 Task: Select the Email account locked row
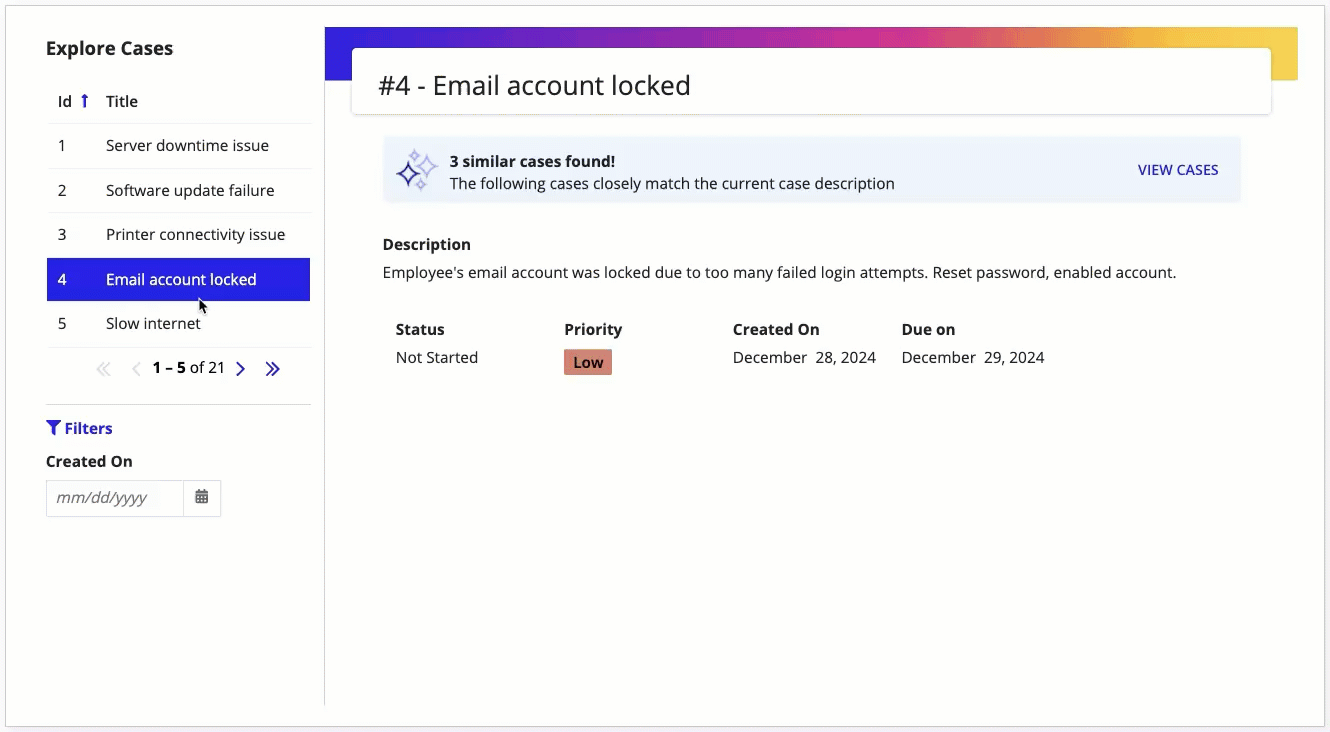(x=178, y=279)
